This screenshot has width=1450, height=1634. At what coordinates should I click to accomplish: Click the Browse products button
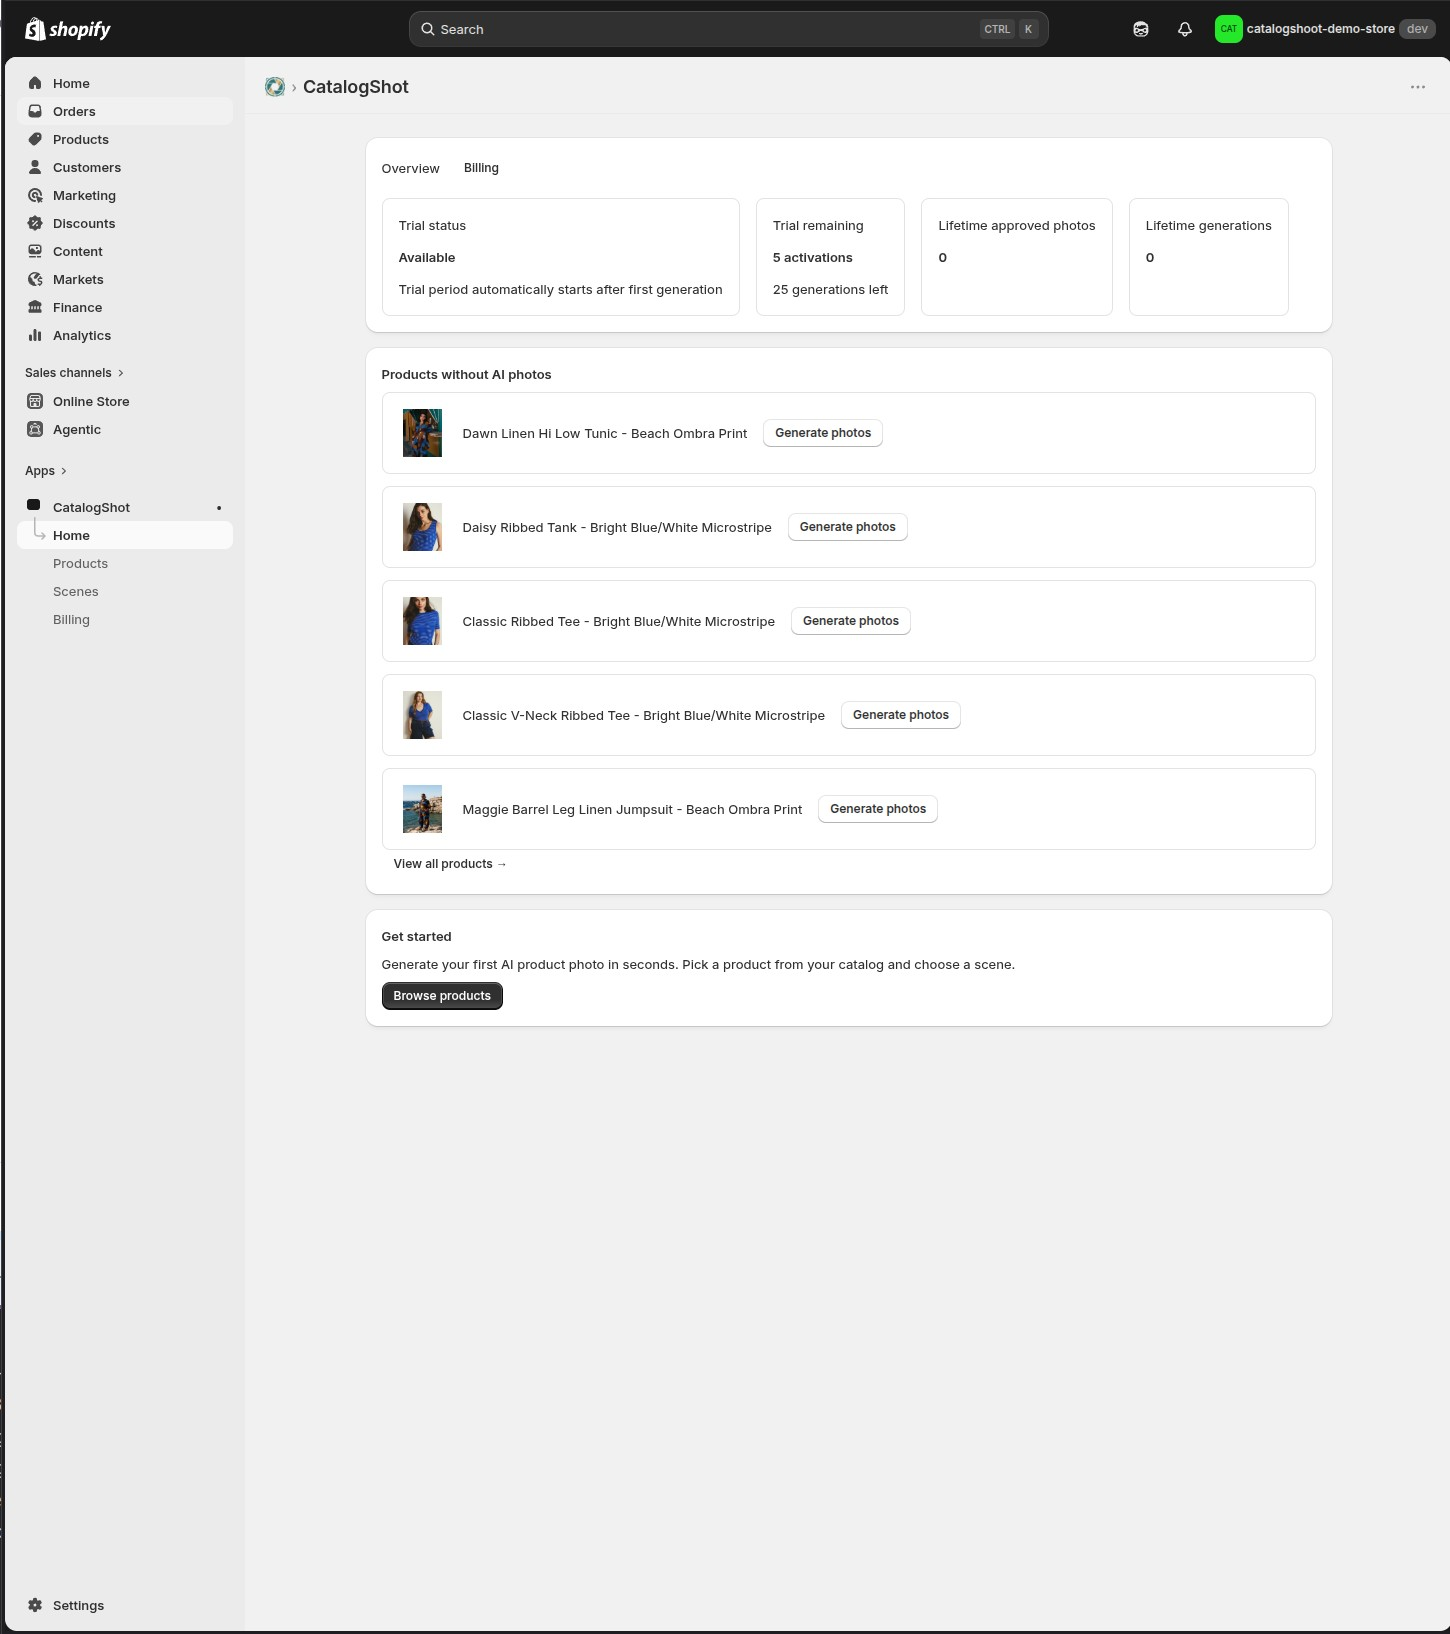pyautogui.click(x=442, y=996)
